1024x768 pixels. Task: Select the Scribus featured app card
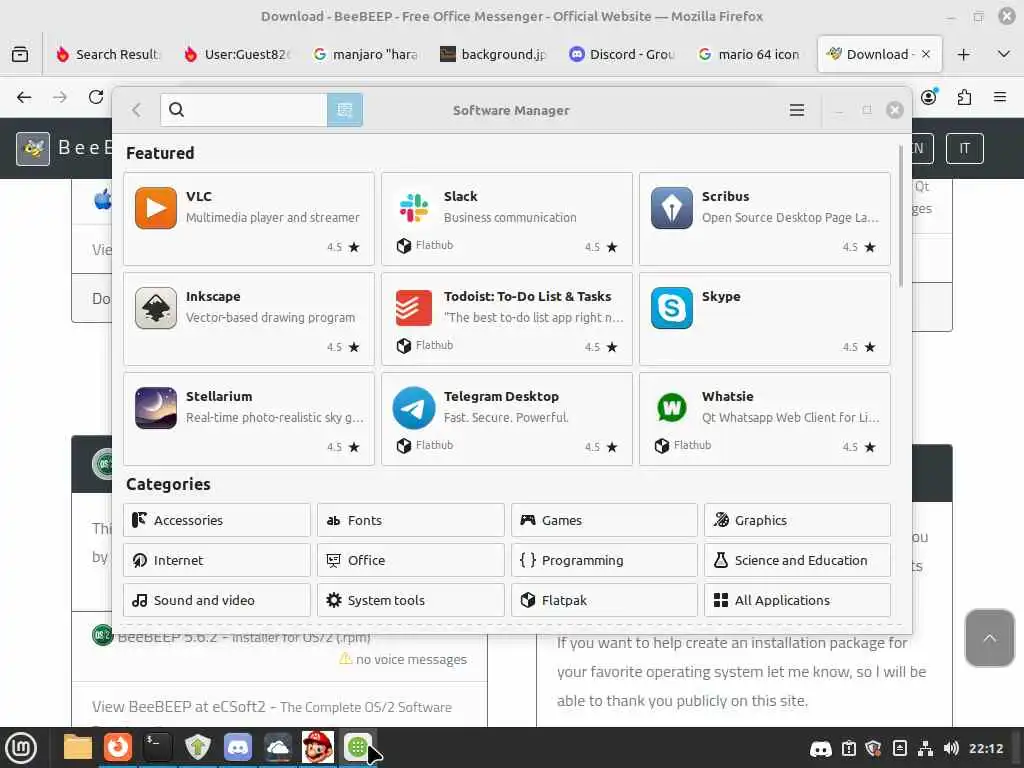pyautogui.click(x=765, y=219)
